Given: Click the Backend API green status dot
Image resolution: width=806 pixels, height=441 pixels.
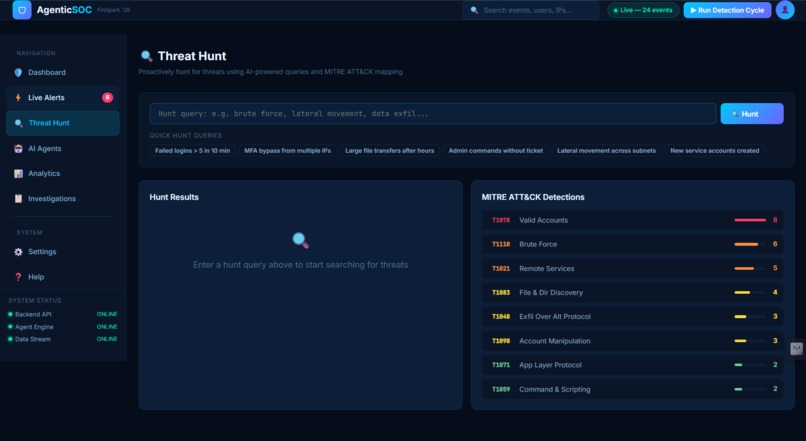Looking at the screenshot, I should [10, 314].
